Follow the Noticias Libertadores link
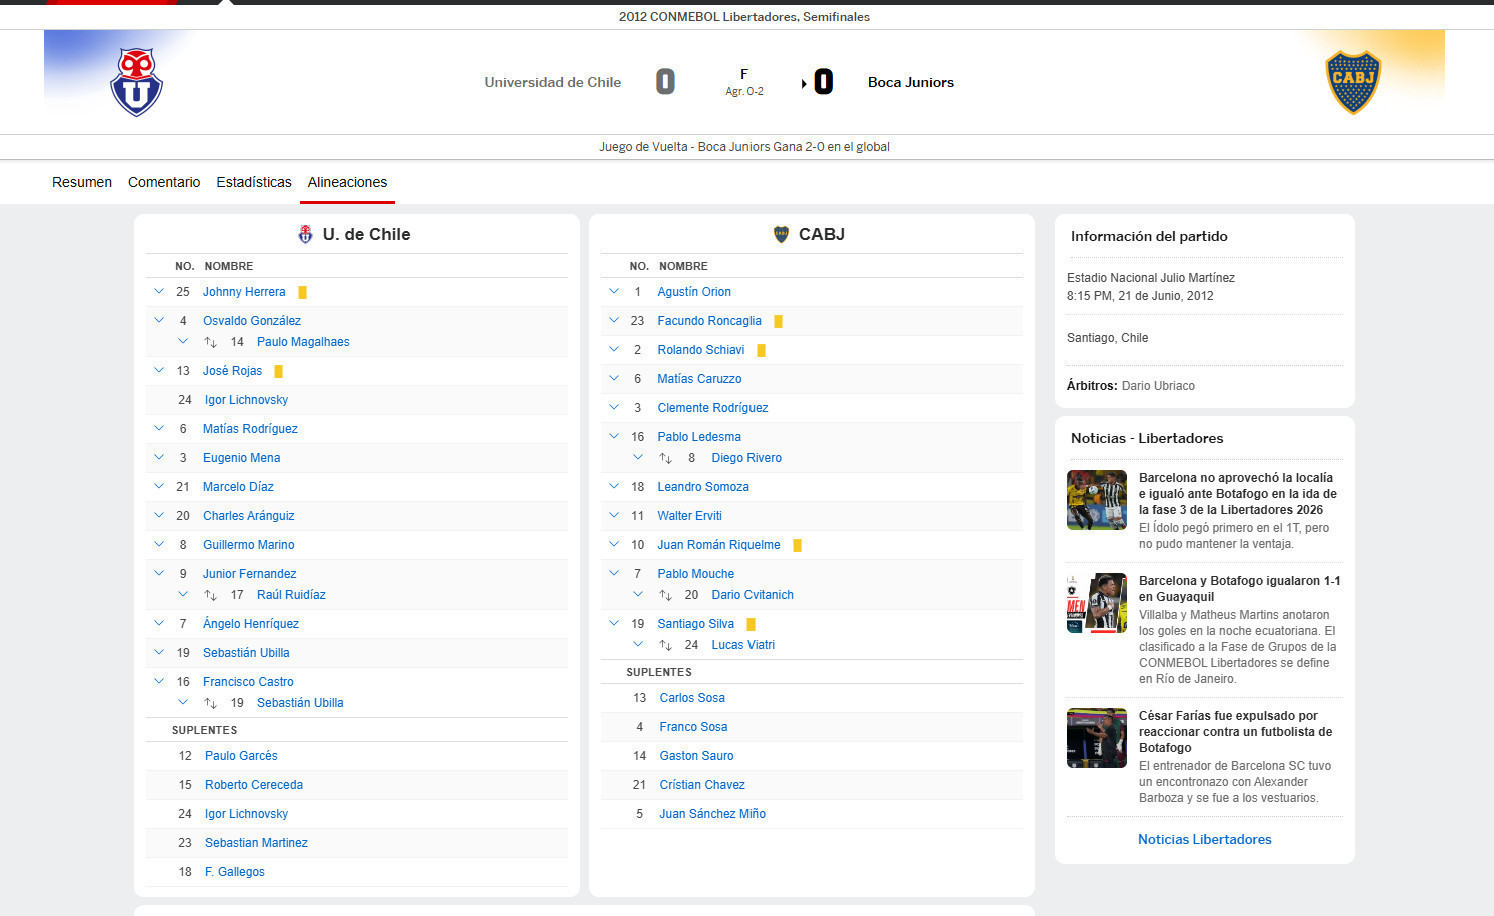Screen dimensions: 1494x916 point(1204,839)
